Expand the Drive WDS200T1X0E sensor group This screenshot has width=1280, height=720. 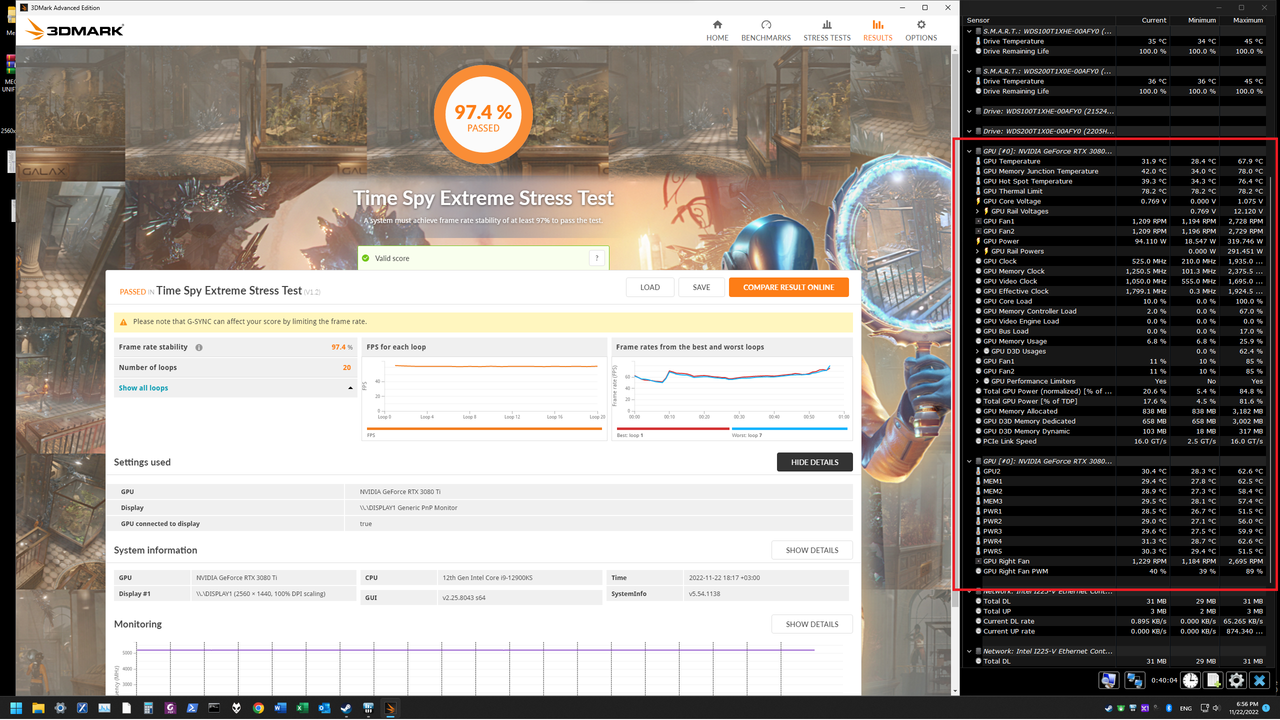pyautogui.click(x=968, y=131)
